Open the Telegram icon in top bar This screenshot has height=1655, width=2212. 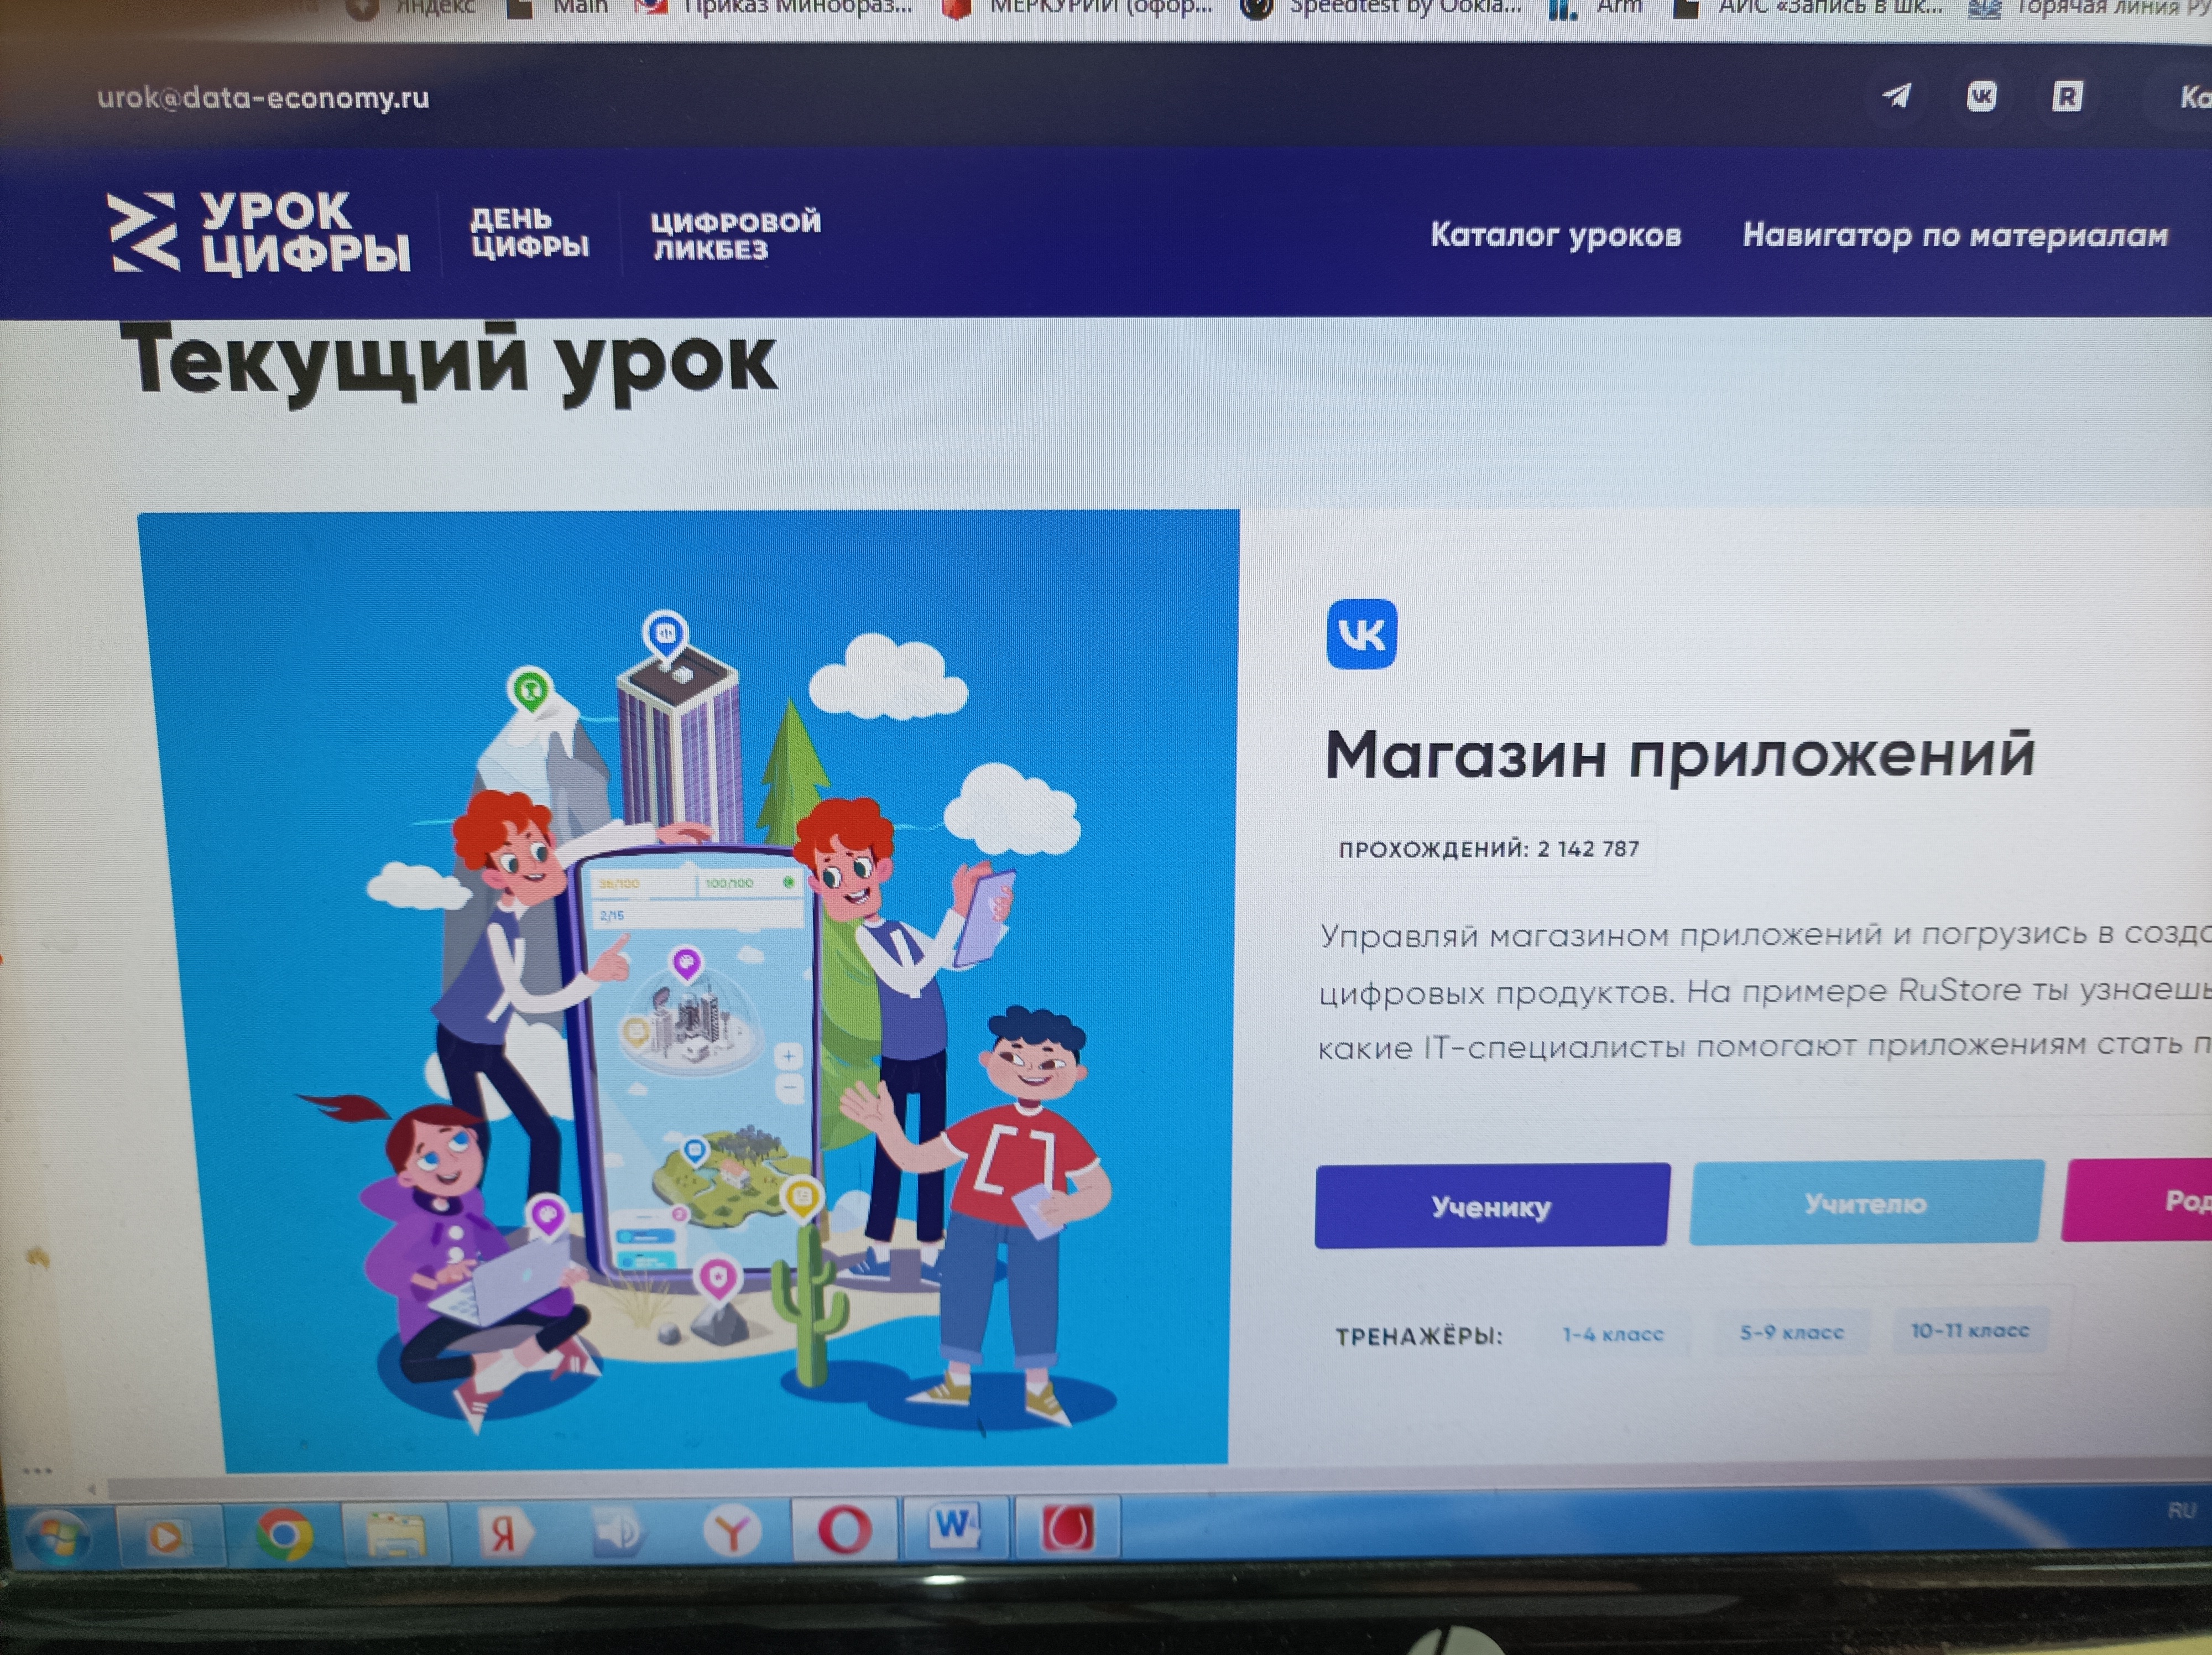click(x=1897, y=96)
